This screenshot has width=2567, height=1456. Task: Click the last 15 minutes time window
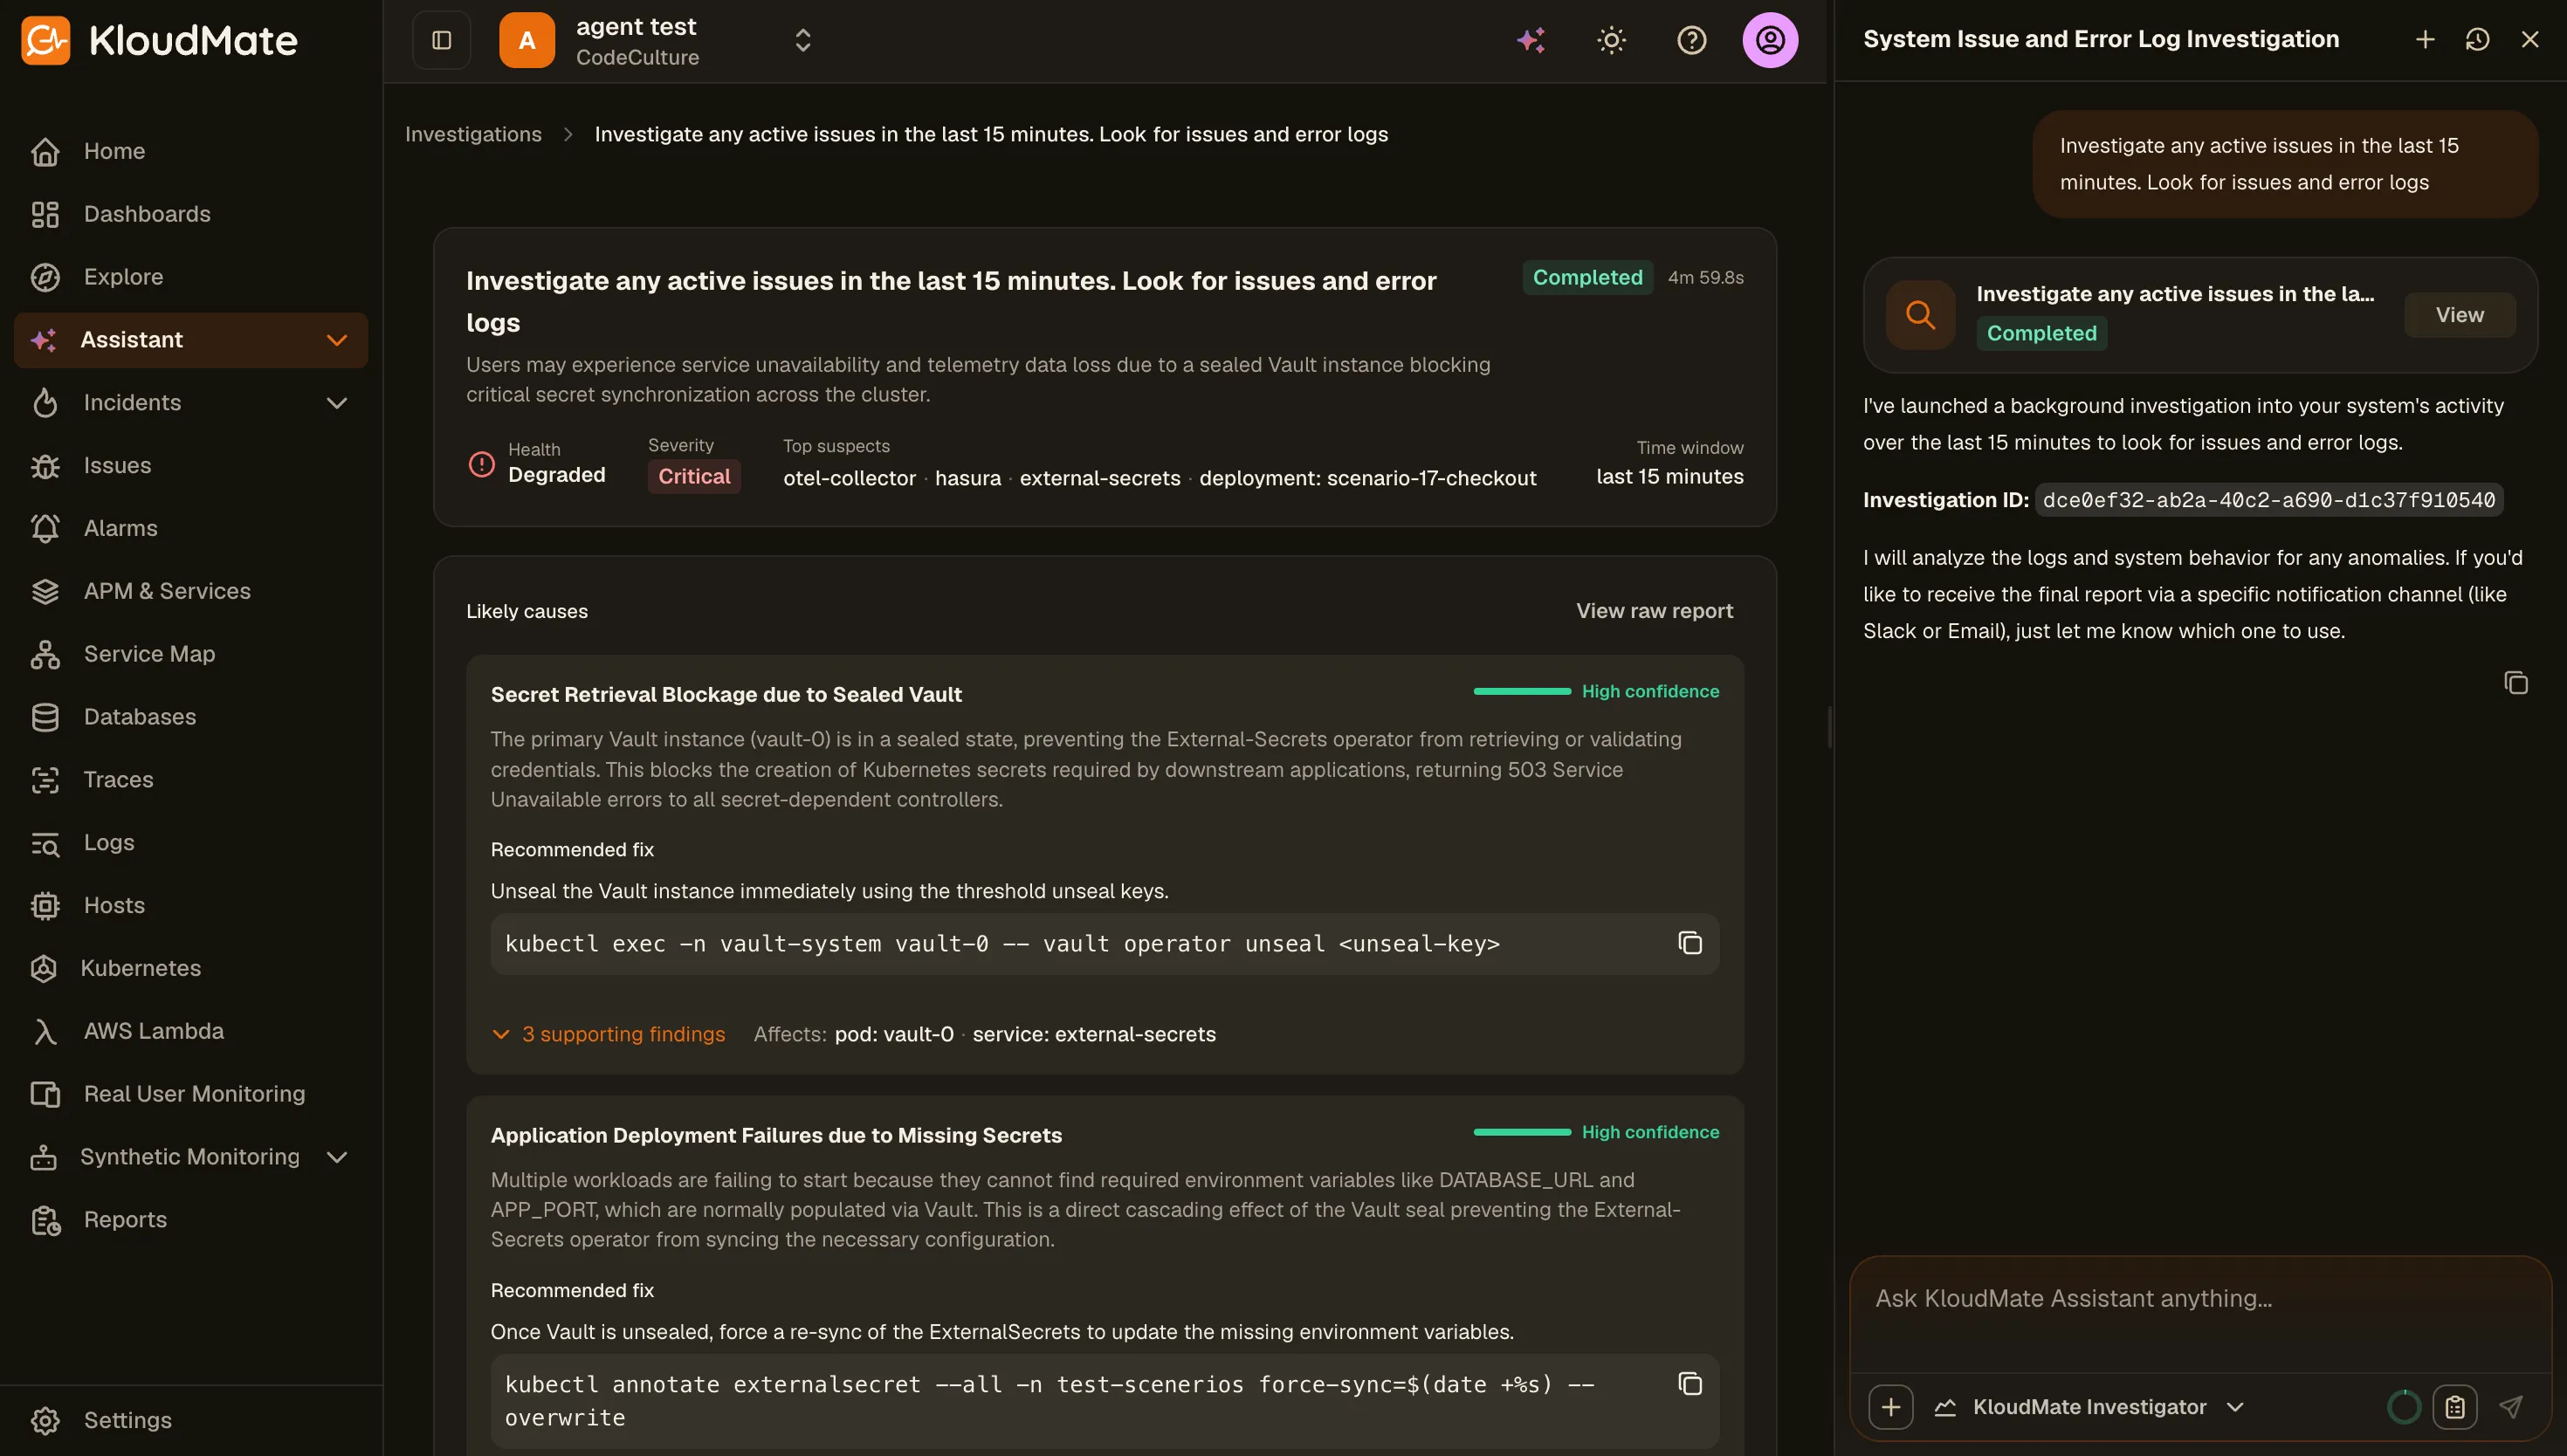point(1669,476)
